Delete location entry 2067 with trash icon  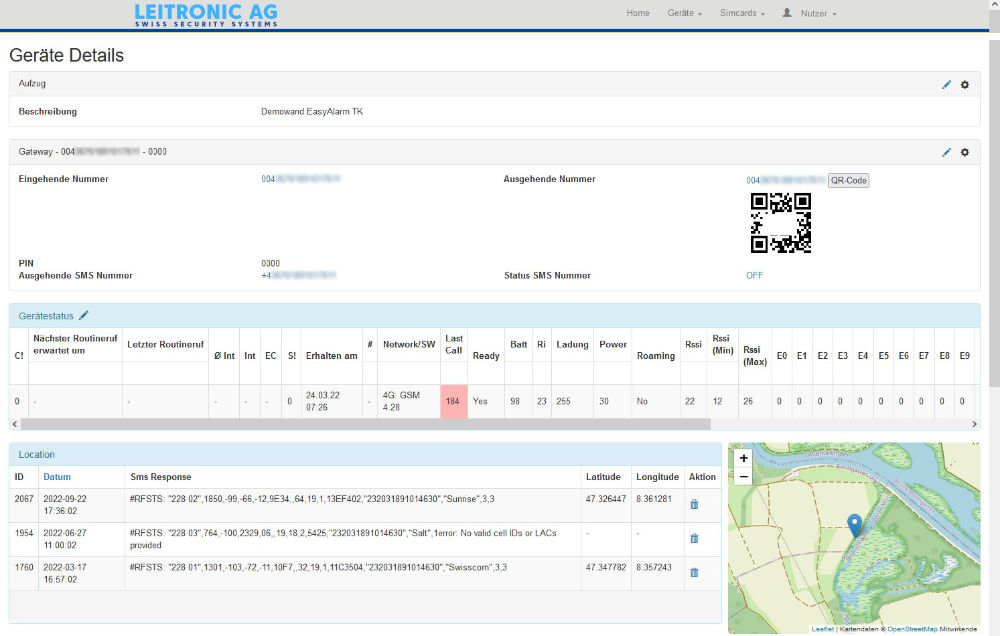pos(694,504)
